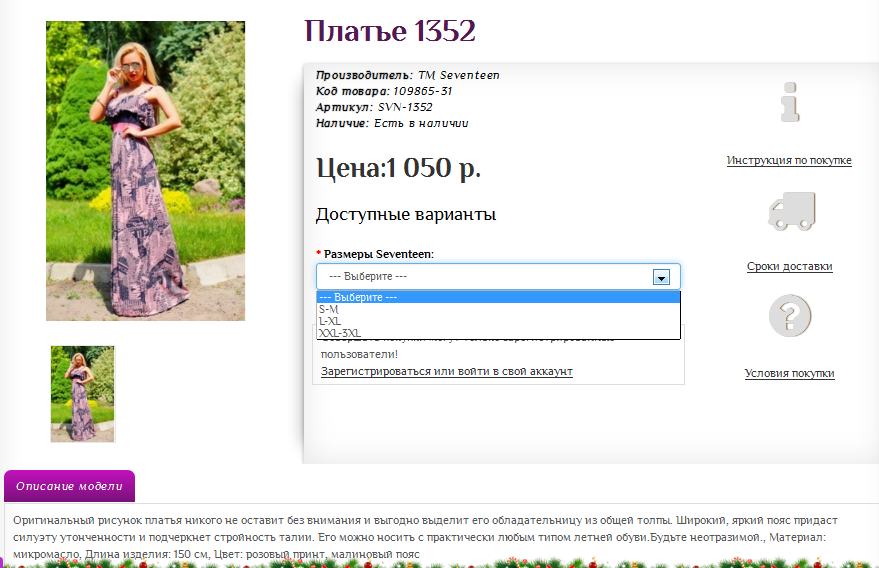This screenshot has width=879, height=568.
Task: Click the dropdown arrow of size selector
Action: (x=661, y=277)
